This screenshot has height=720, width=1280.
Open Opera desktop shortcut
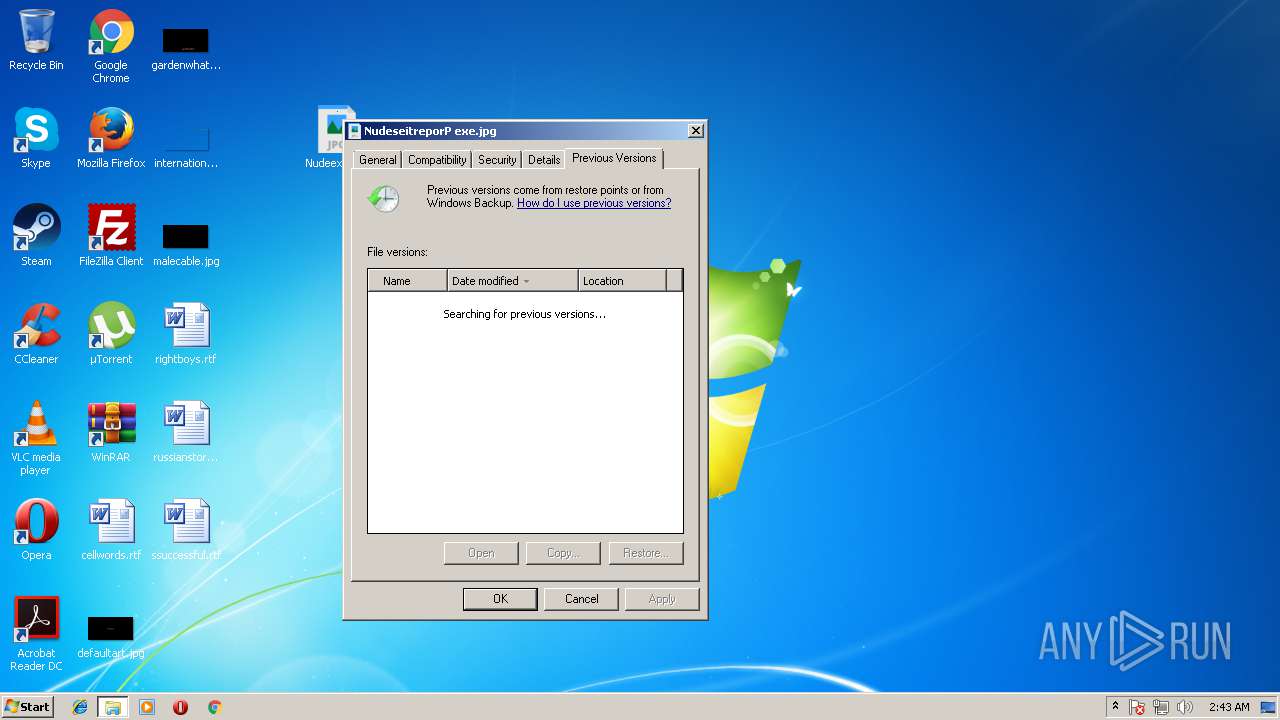[x=36, y=530]
